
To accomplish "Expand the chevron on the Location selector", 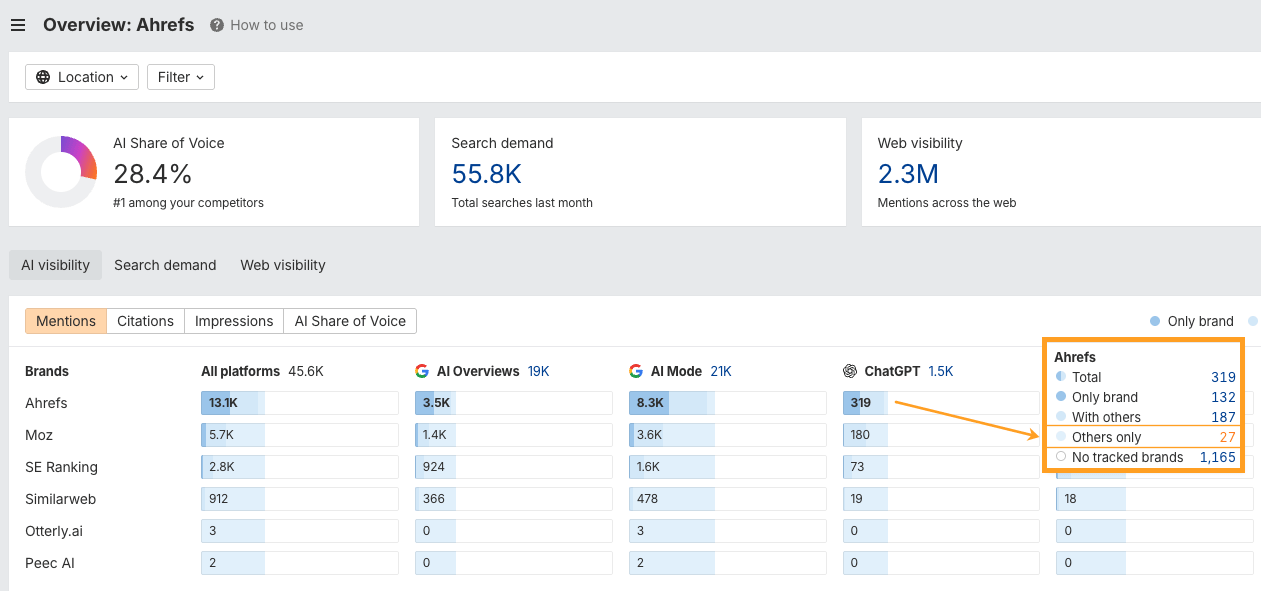I will coord(125,77).
